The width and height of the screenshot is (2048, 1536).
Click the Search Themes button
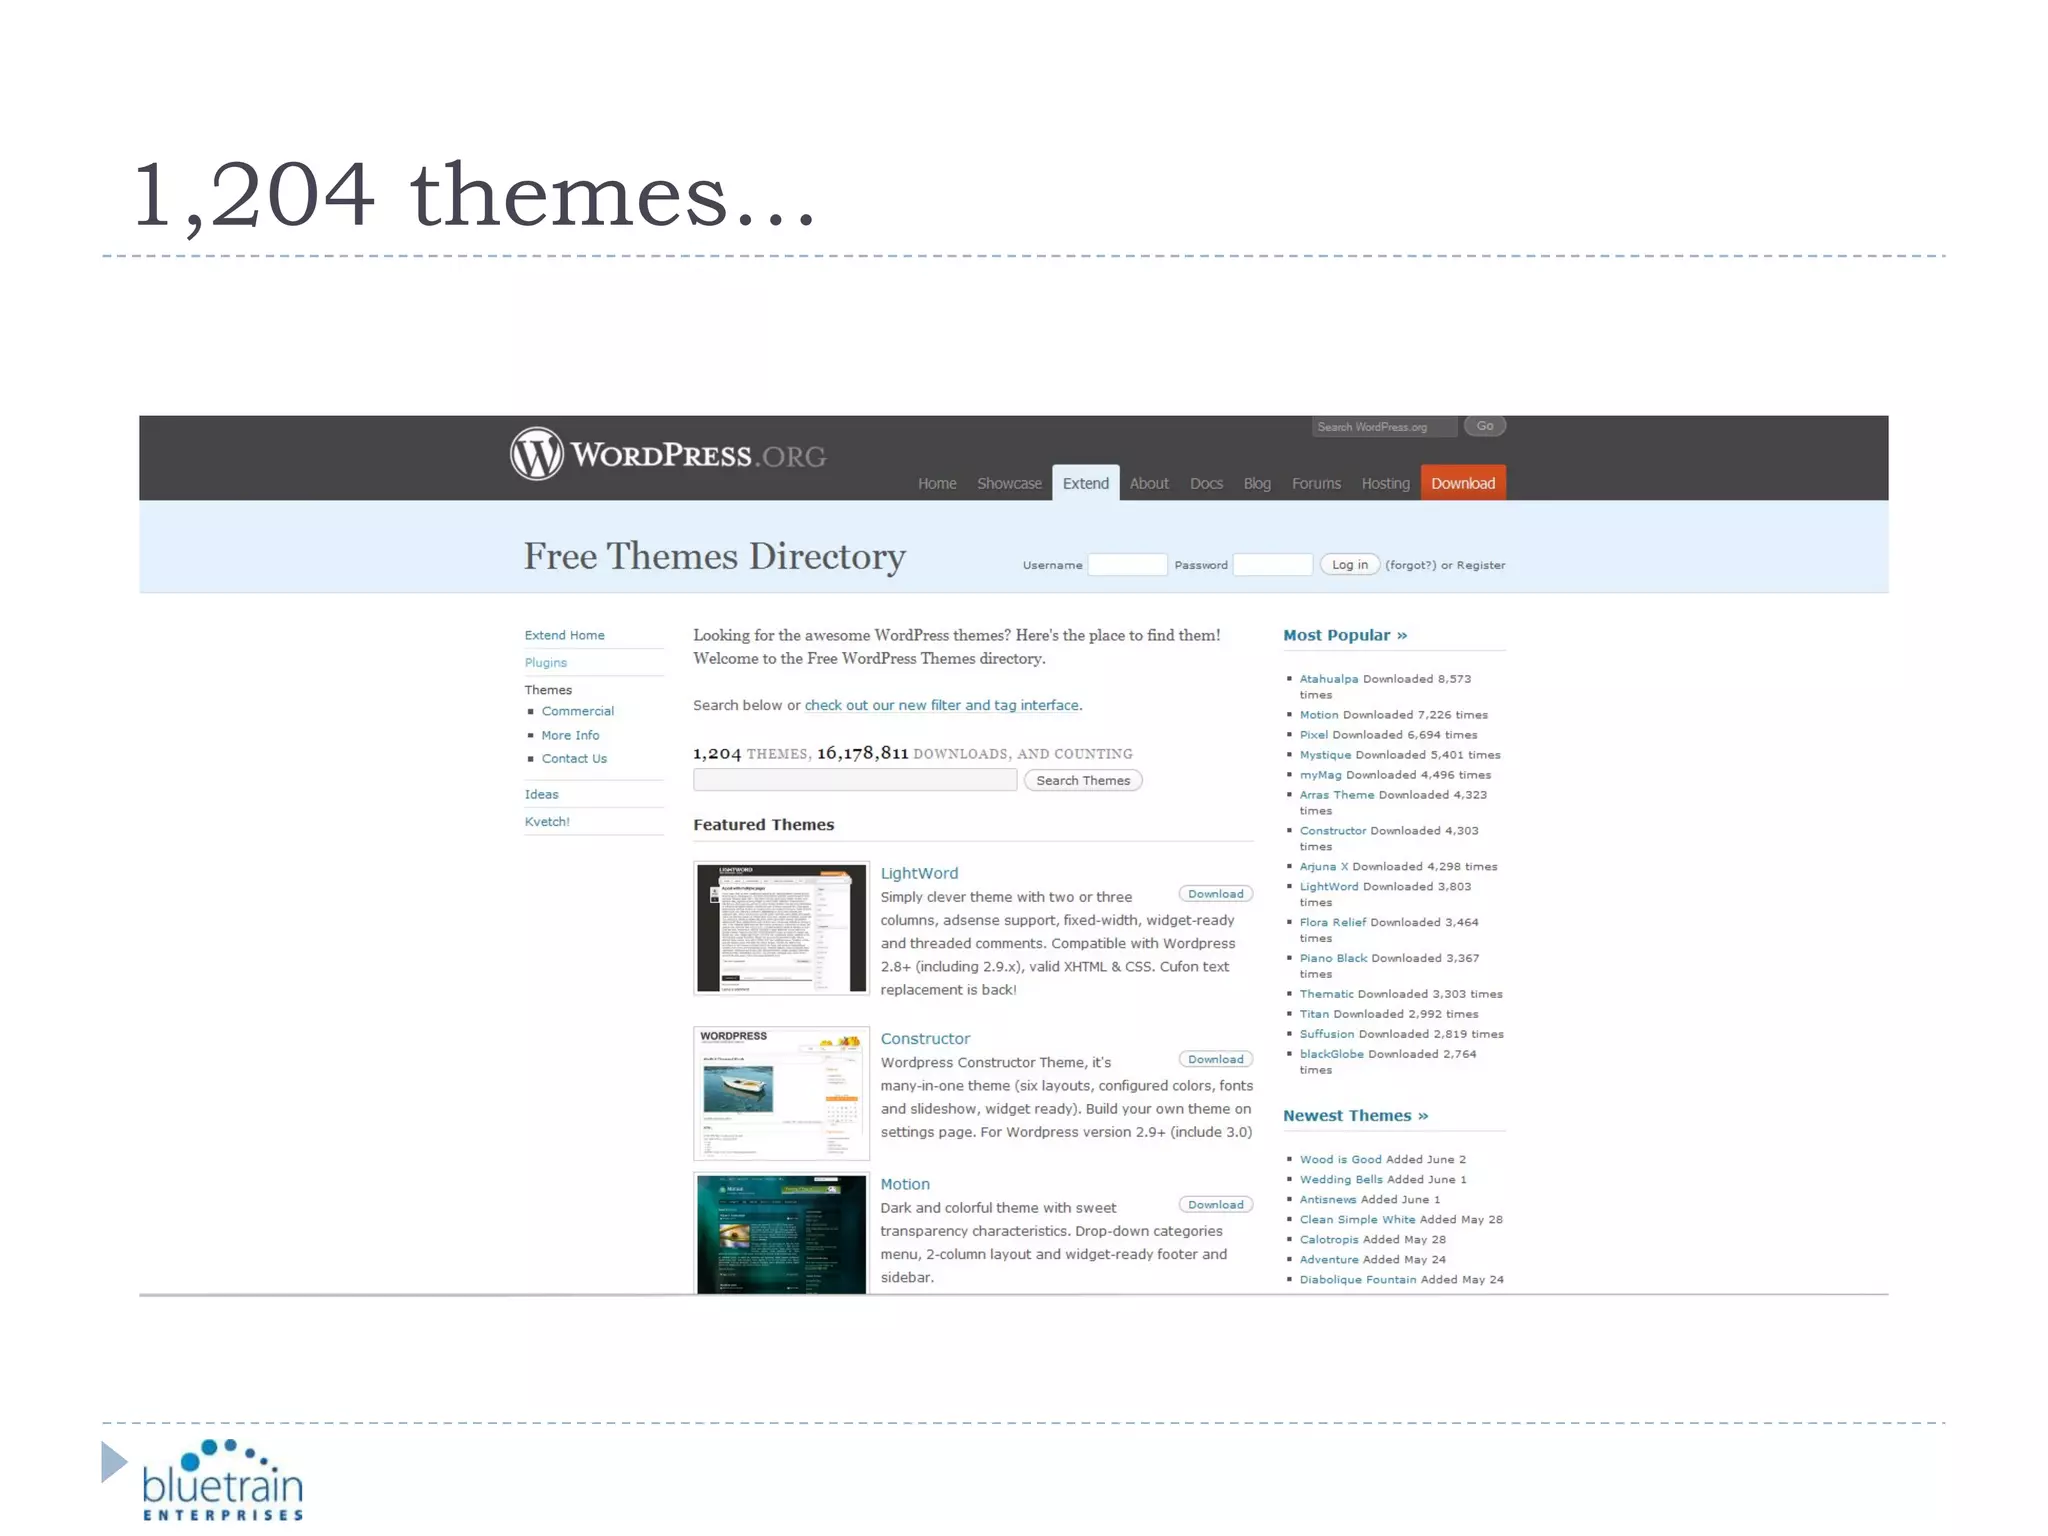pos(1083,780)
